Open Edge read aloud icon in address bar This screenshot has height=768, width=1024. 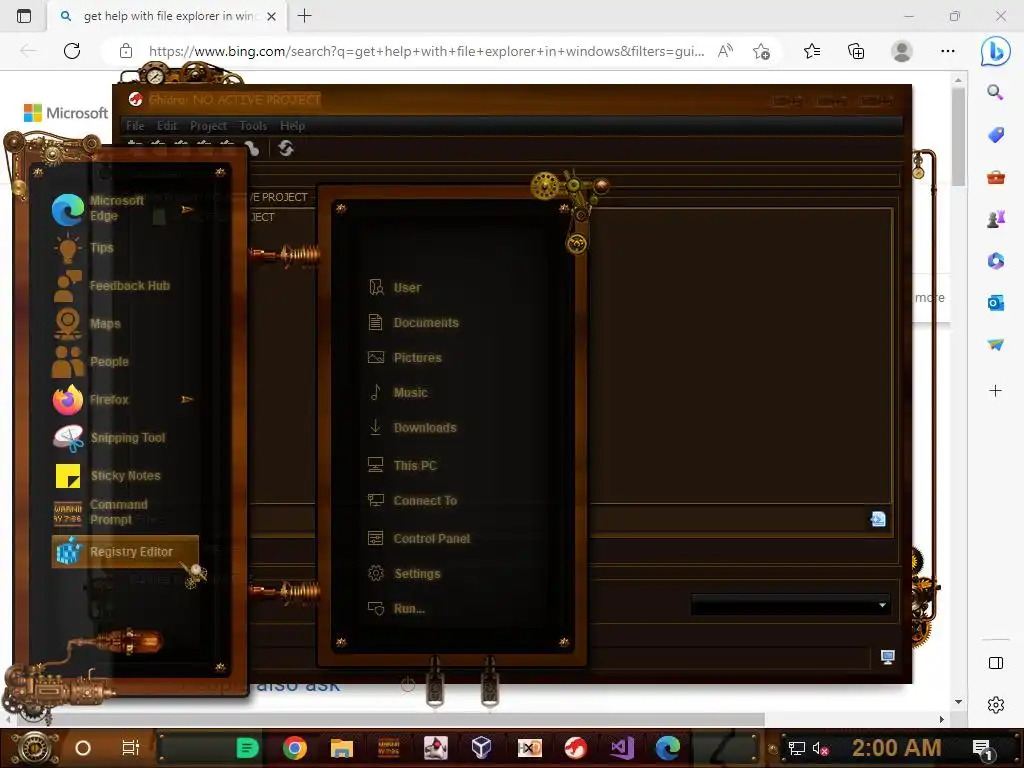coord(725,51)
